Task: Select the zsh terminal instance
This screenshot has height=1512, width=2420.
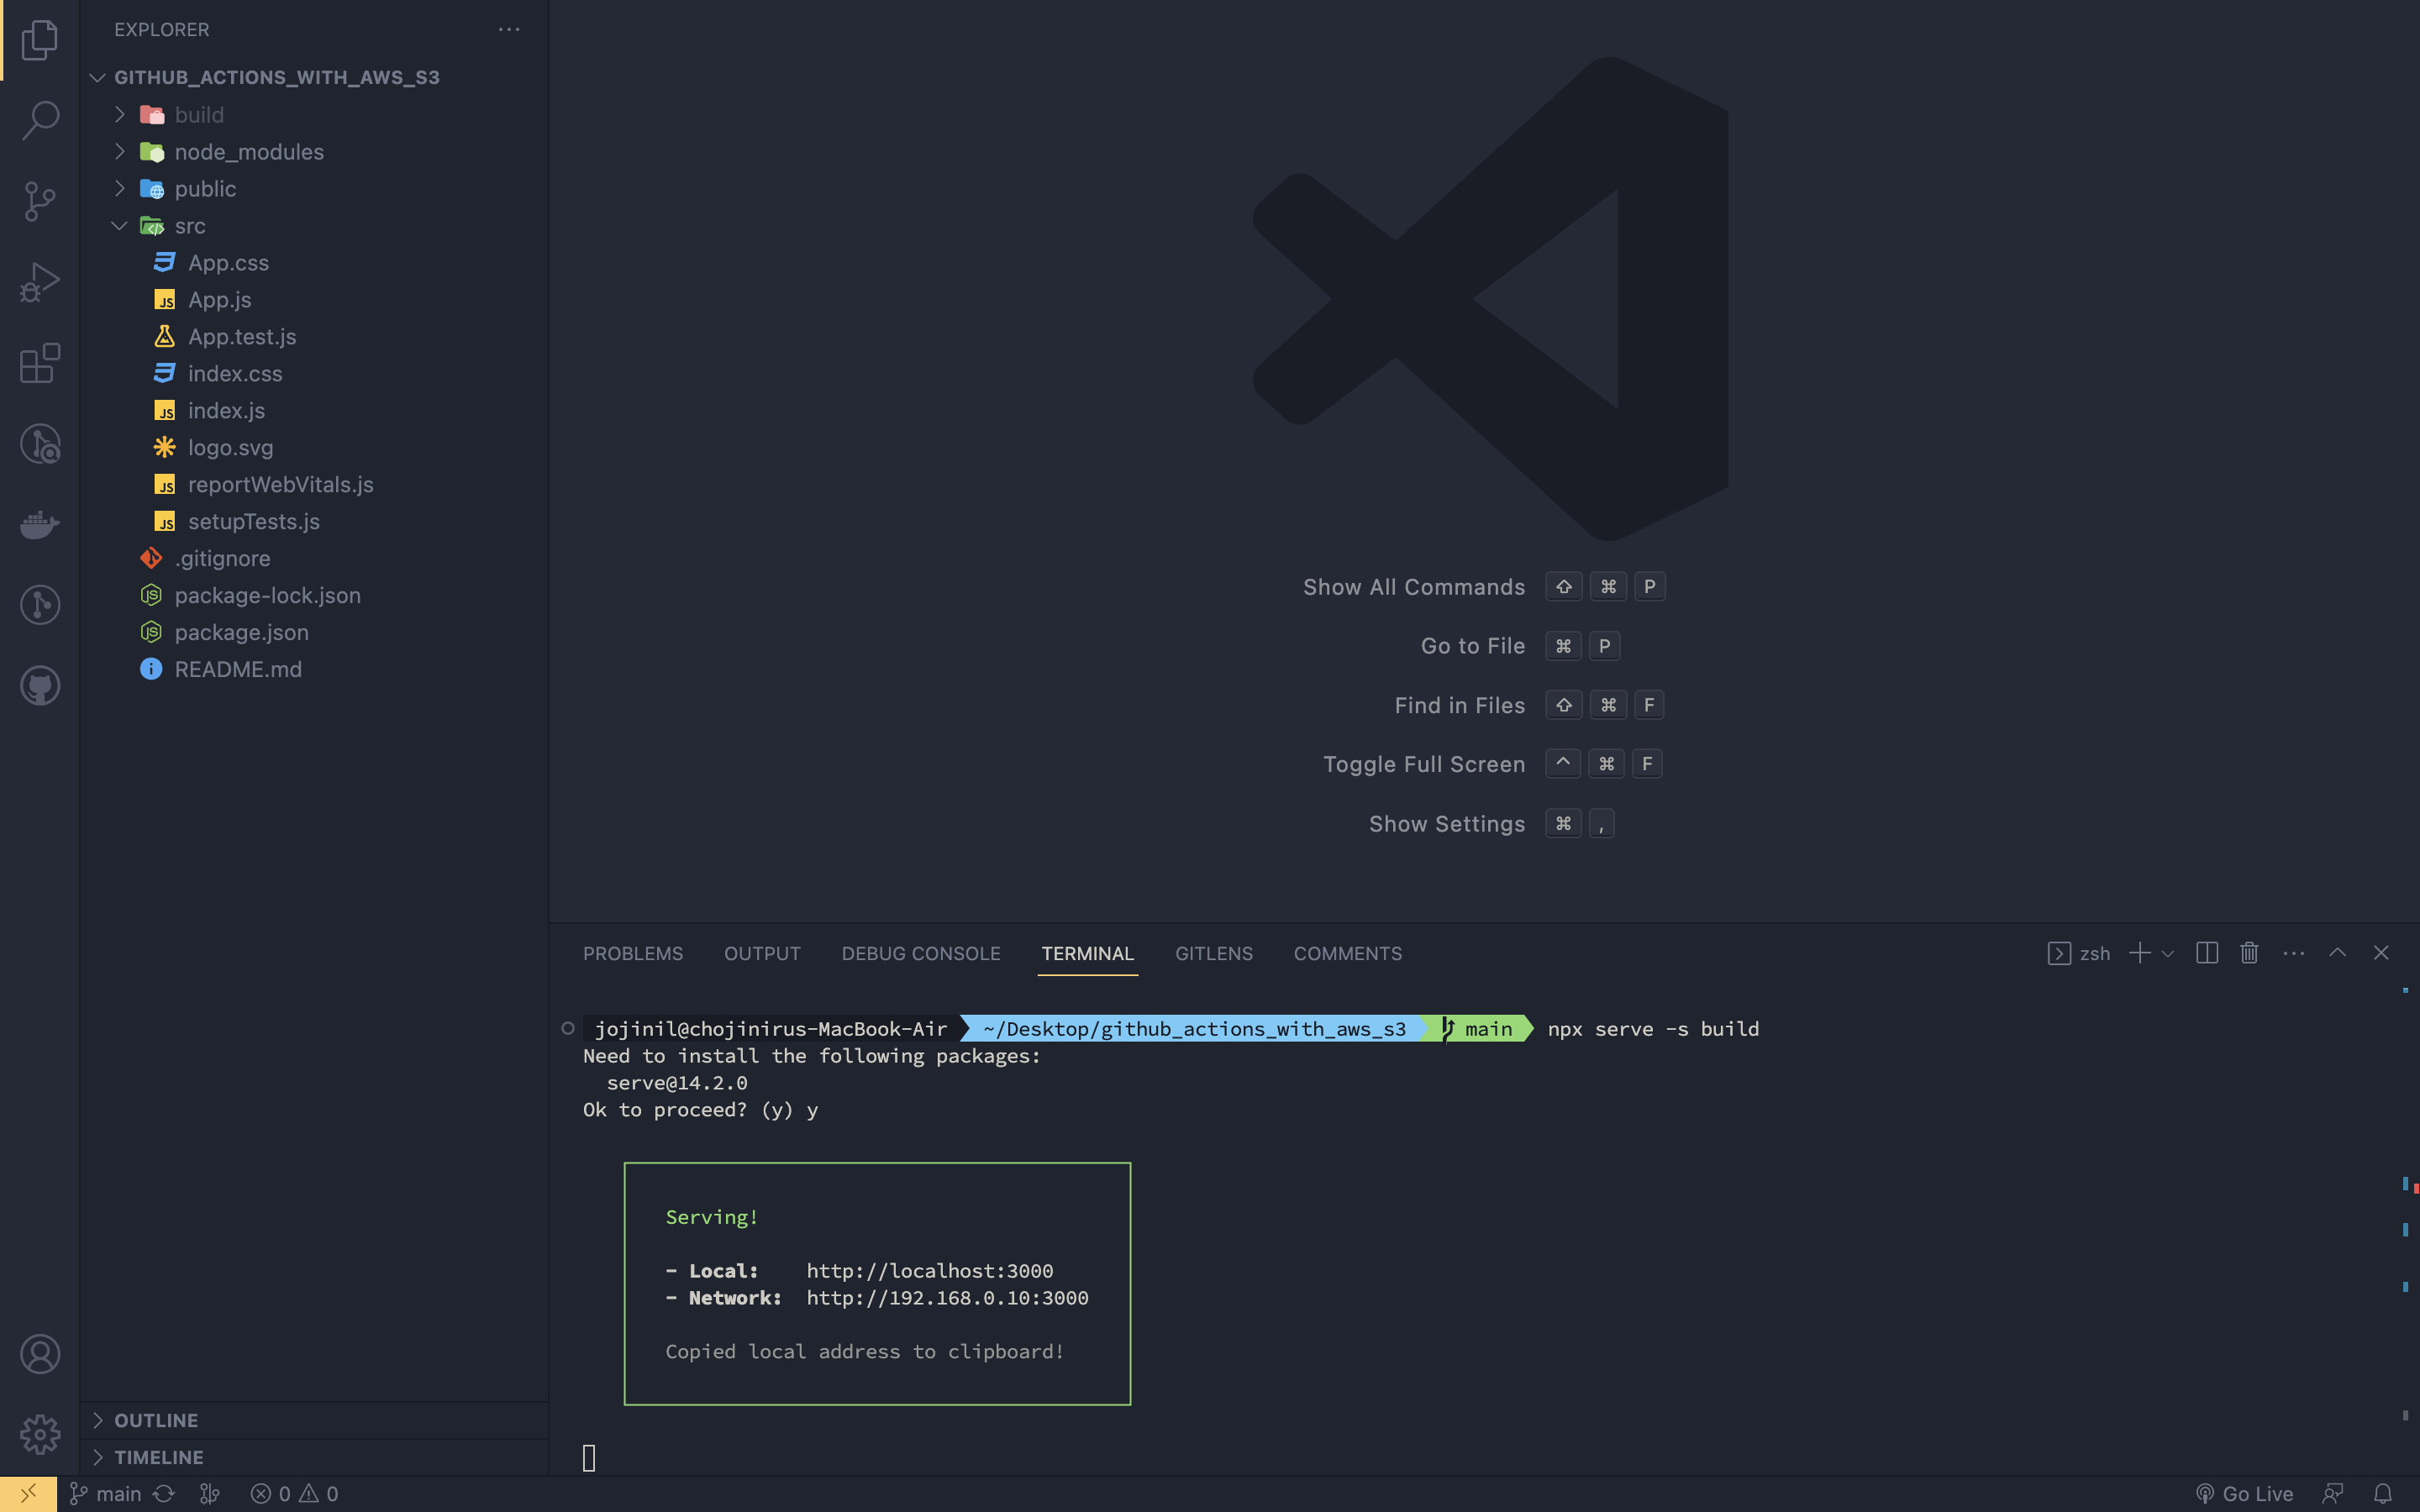Action: click(x=2079, y=954)
